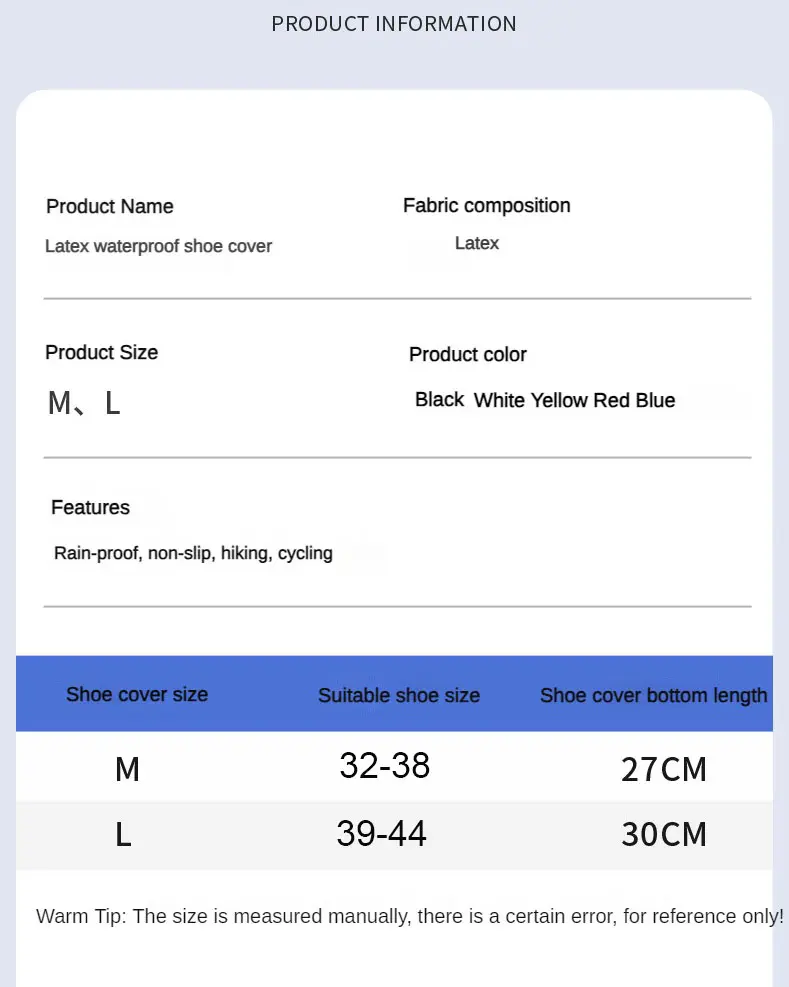Screen dimensions: 789x987
Task: Click the Product Size label
Action: [101, 353]
